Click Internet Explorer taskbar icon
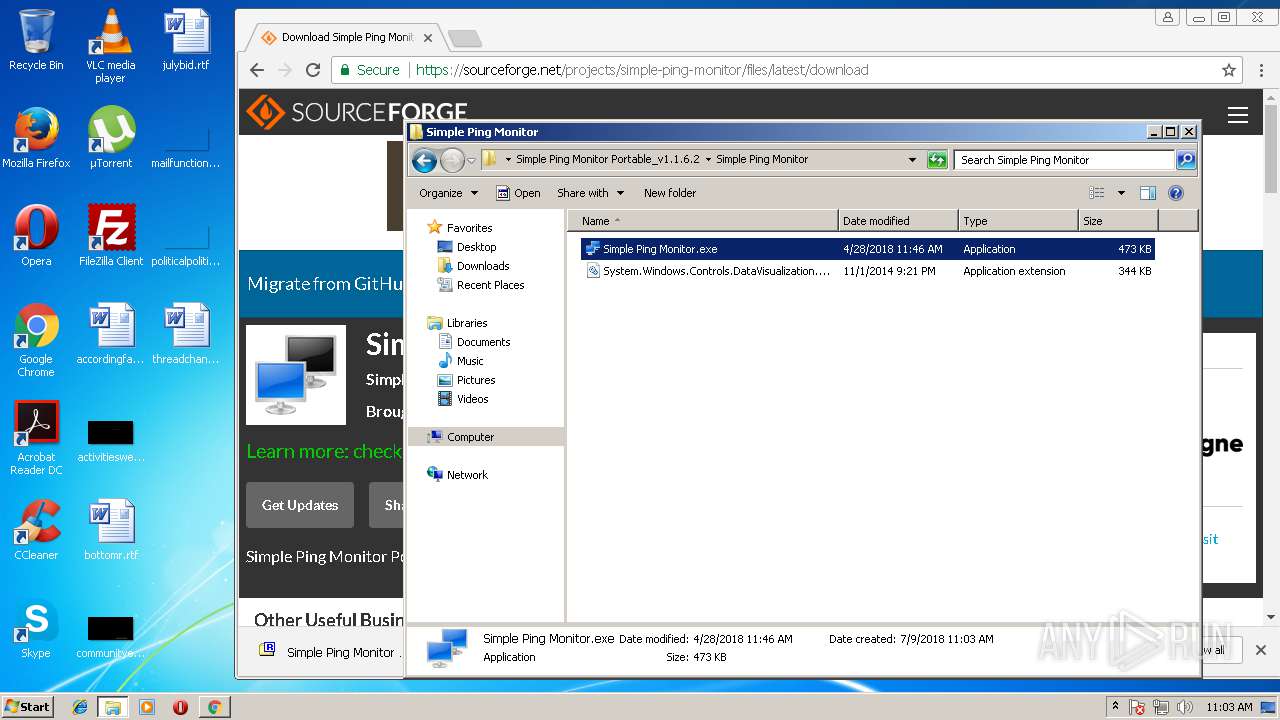This screenshot has width=1280, height=720. [80, 707]
